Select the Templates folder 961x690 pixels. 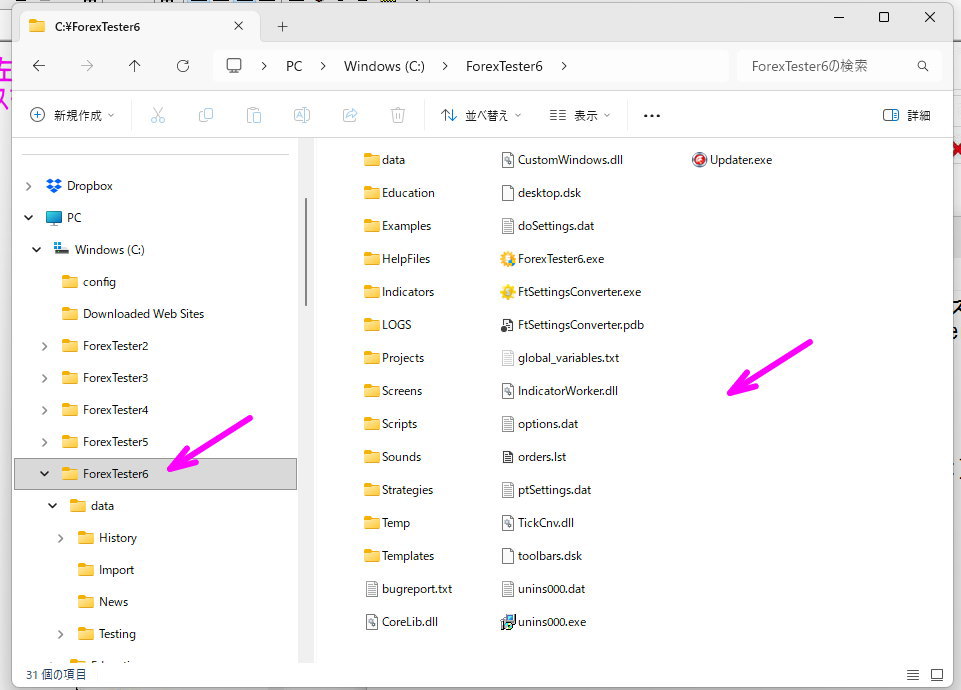[399, 556]
